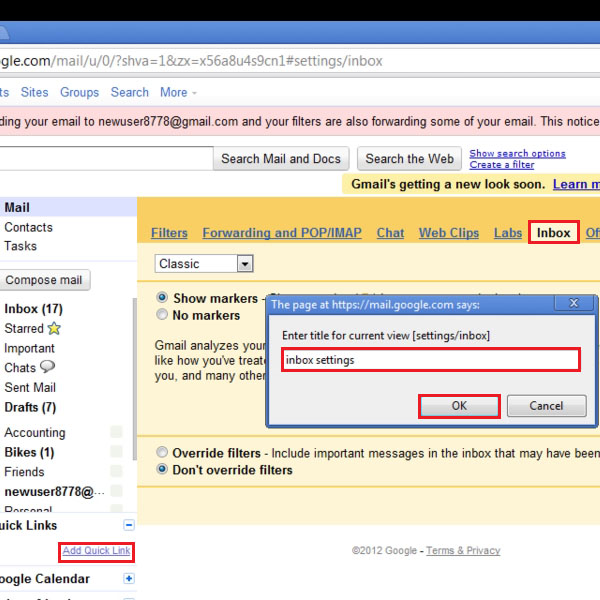Click the title input field in the dialog
600x600 pixels.
point(431,360)
